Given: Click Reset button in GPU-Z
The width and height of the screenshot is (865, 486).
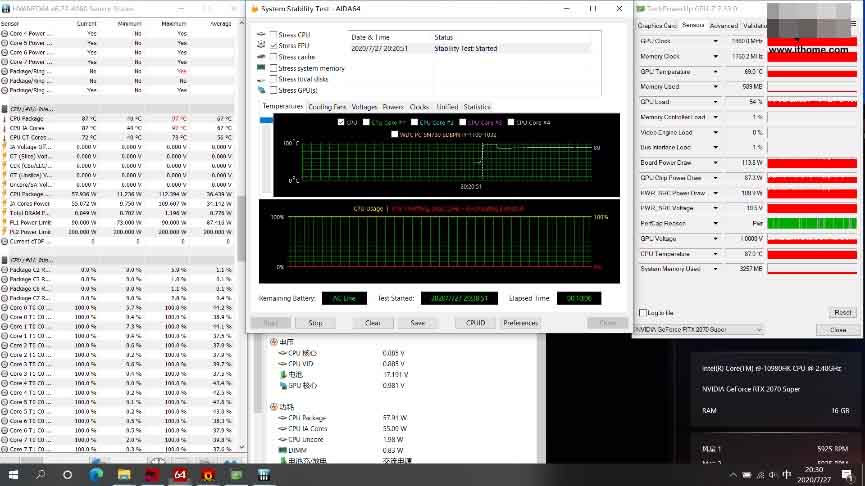Looking at the screenshot, I should point(842,313).
